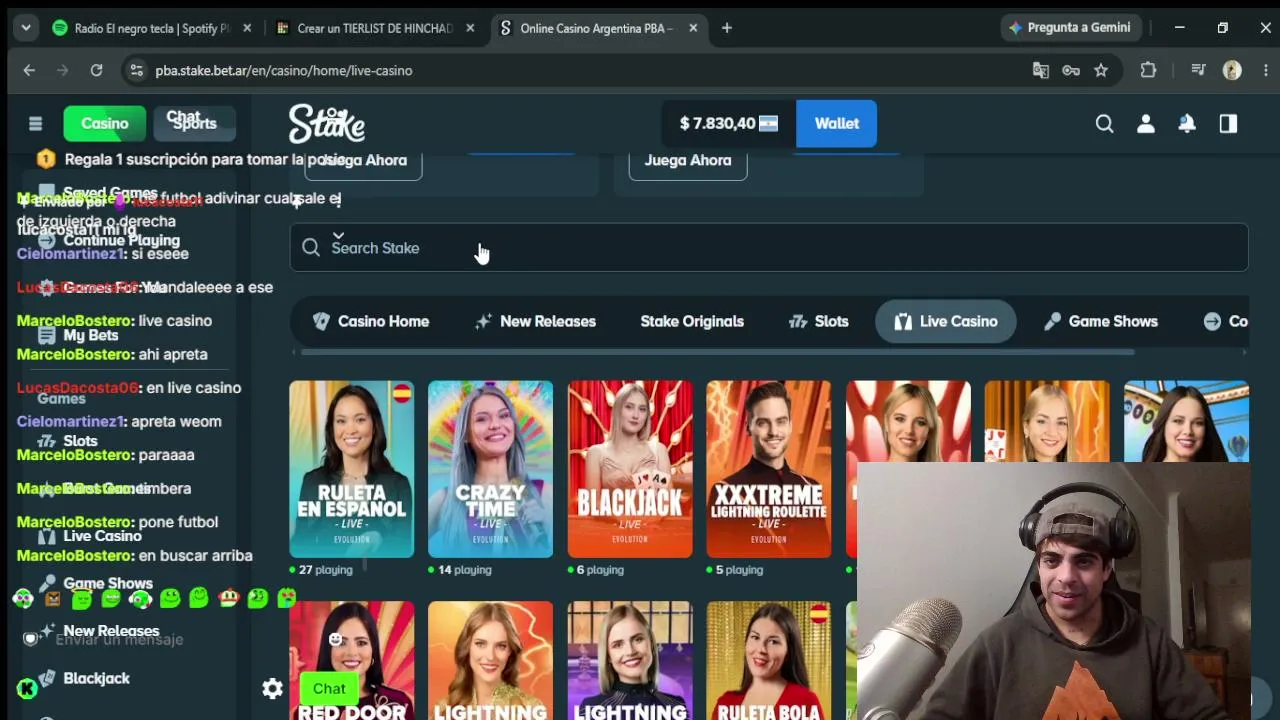The image size is (1280, 720).
Task: Open the Red Door game thumbnail
Action: click(351, 660)
